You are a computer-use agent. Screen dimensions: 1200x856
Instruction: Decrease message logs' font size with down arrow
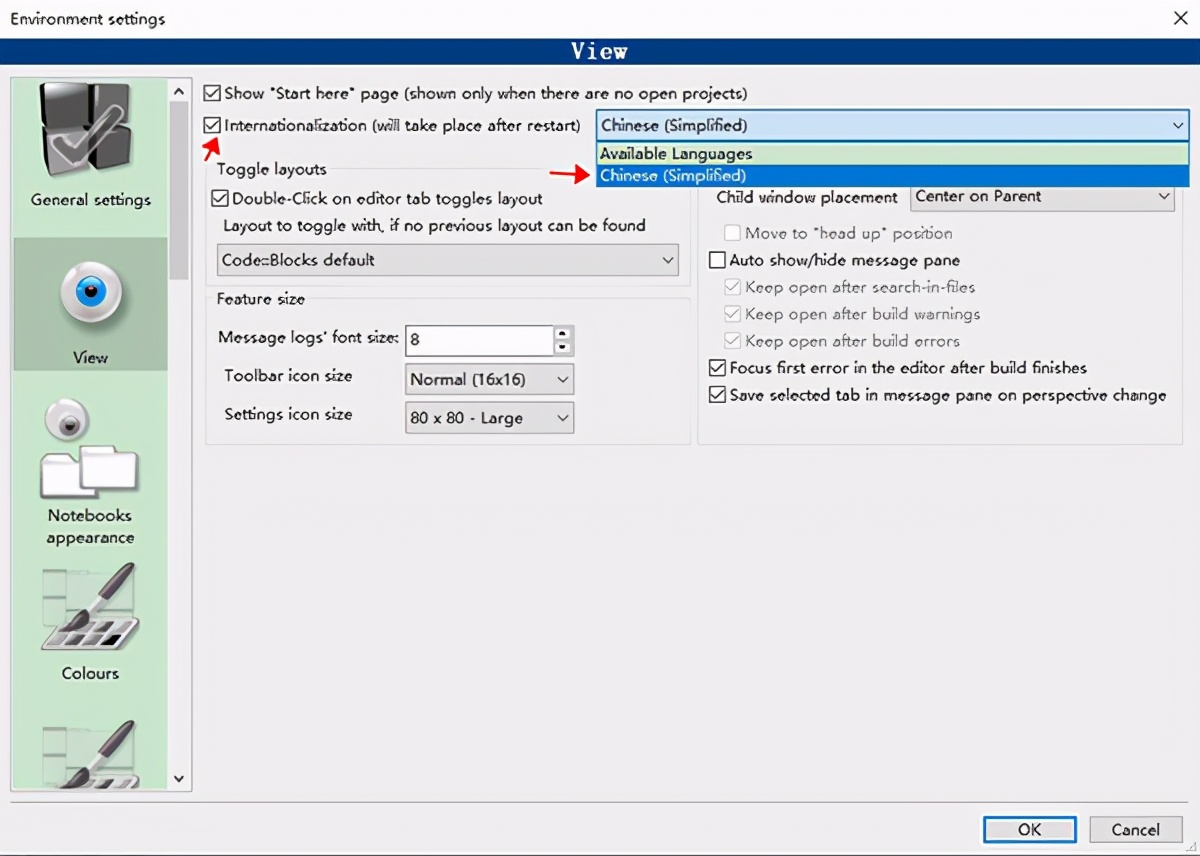563,348
